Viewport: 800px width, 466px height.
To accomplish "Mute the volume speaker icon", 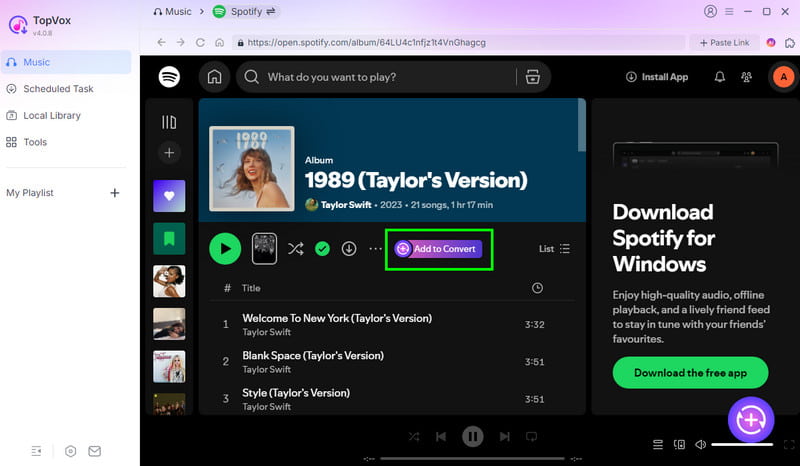I will point(701,445).
